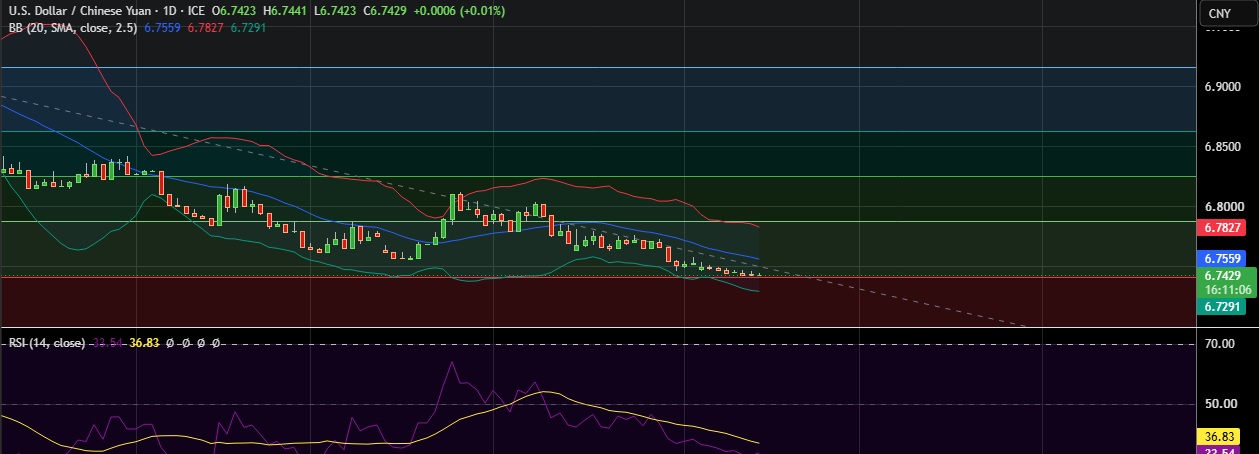Click the 70.00 label on RSI axis

1219,344
